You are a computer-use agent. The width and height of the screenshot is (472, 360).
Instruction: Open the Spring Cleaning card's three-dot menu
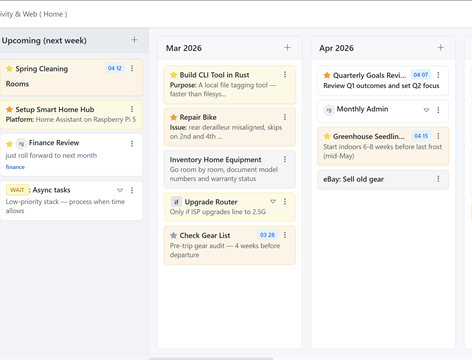click(x=132, y=68)
